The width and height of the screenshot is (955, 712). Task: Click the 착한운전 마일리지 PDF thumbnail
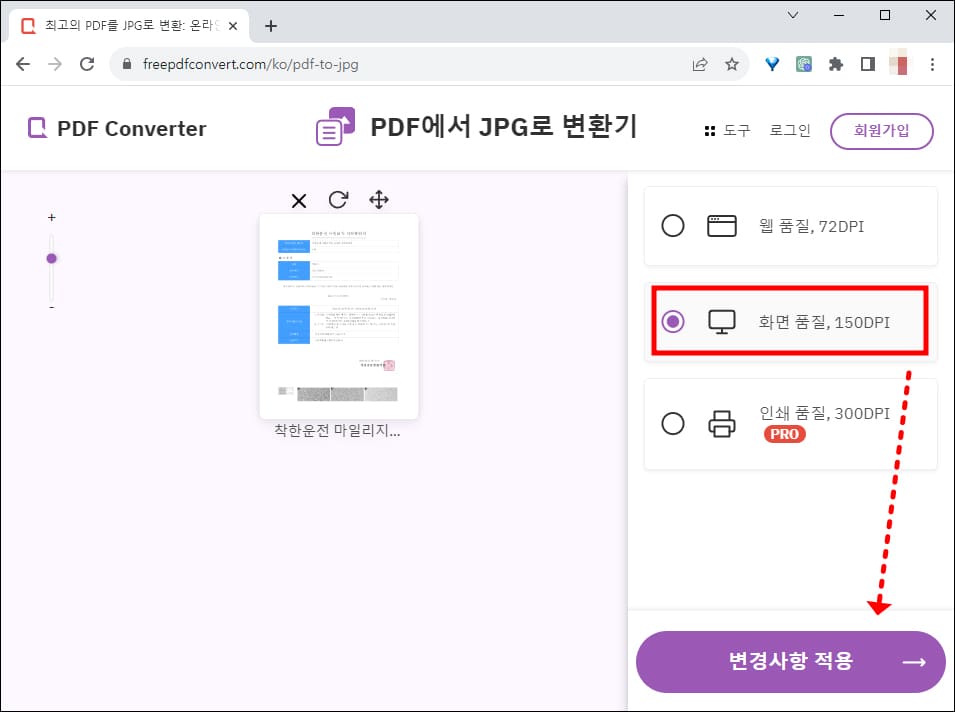pos(338,315)
